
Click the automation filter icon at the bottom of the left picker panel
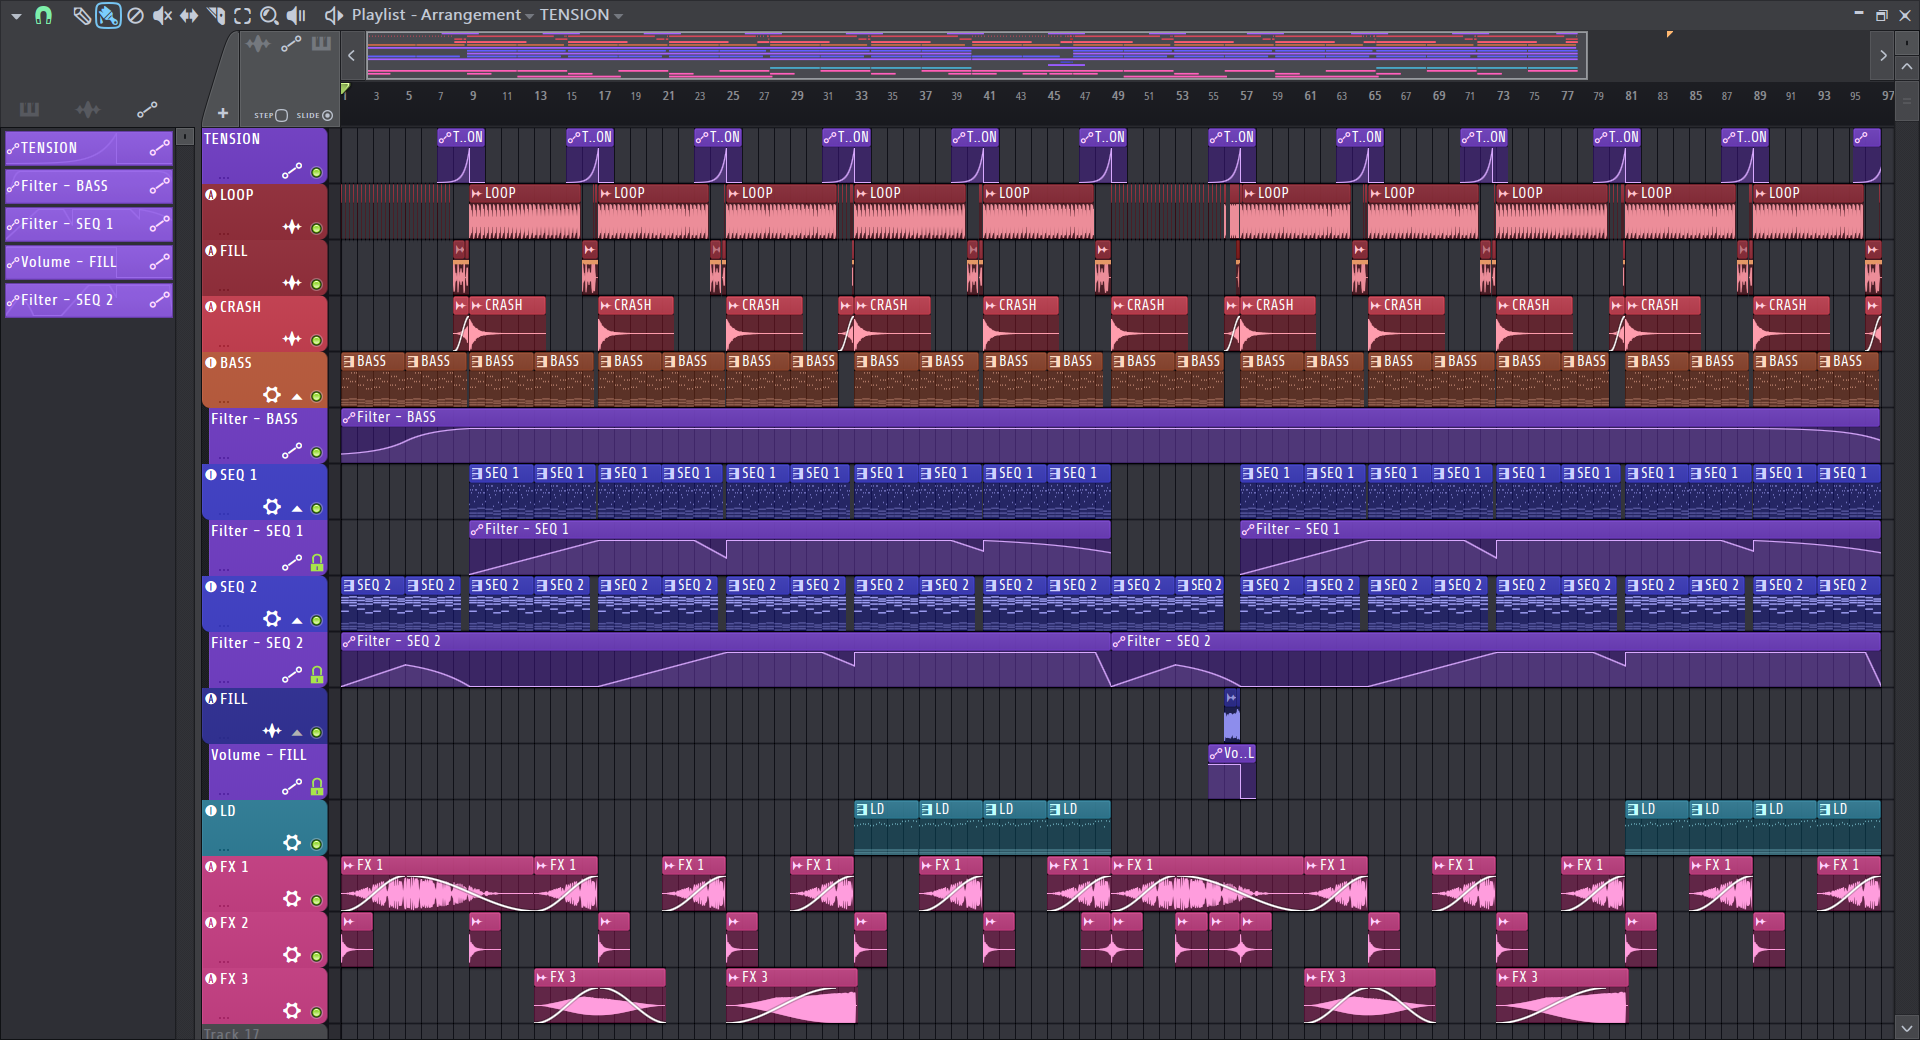click(147, 109)
